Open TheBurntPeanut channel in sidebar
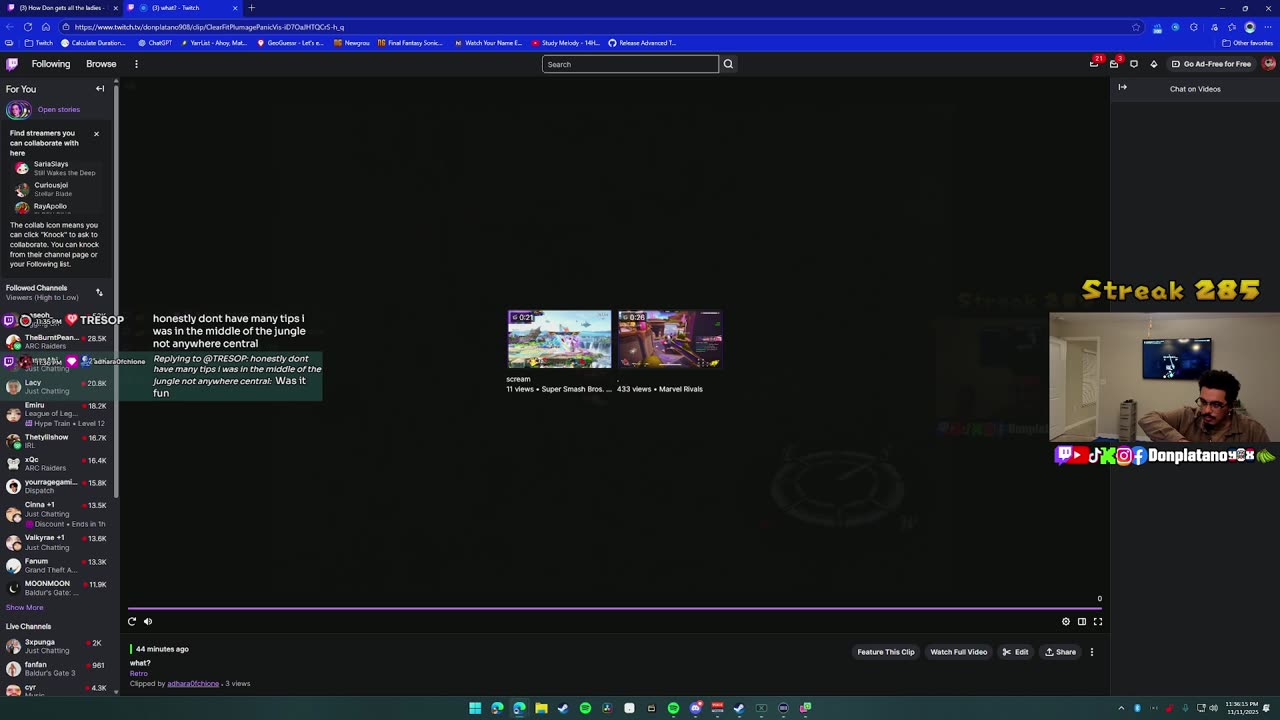Viewport: 1280px width, 720px height. [x=56, y=342]
